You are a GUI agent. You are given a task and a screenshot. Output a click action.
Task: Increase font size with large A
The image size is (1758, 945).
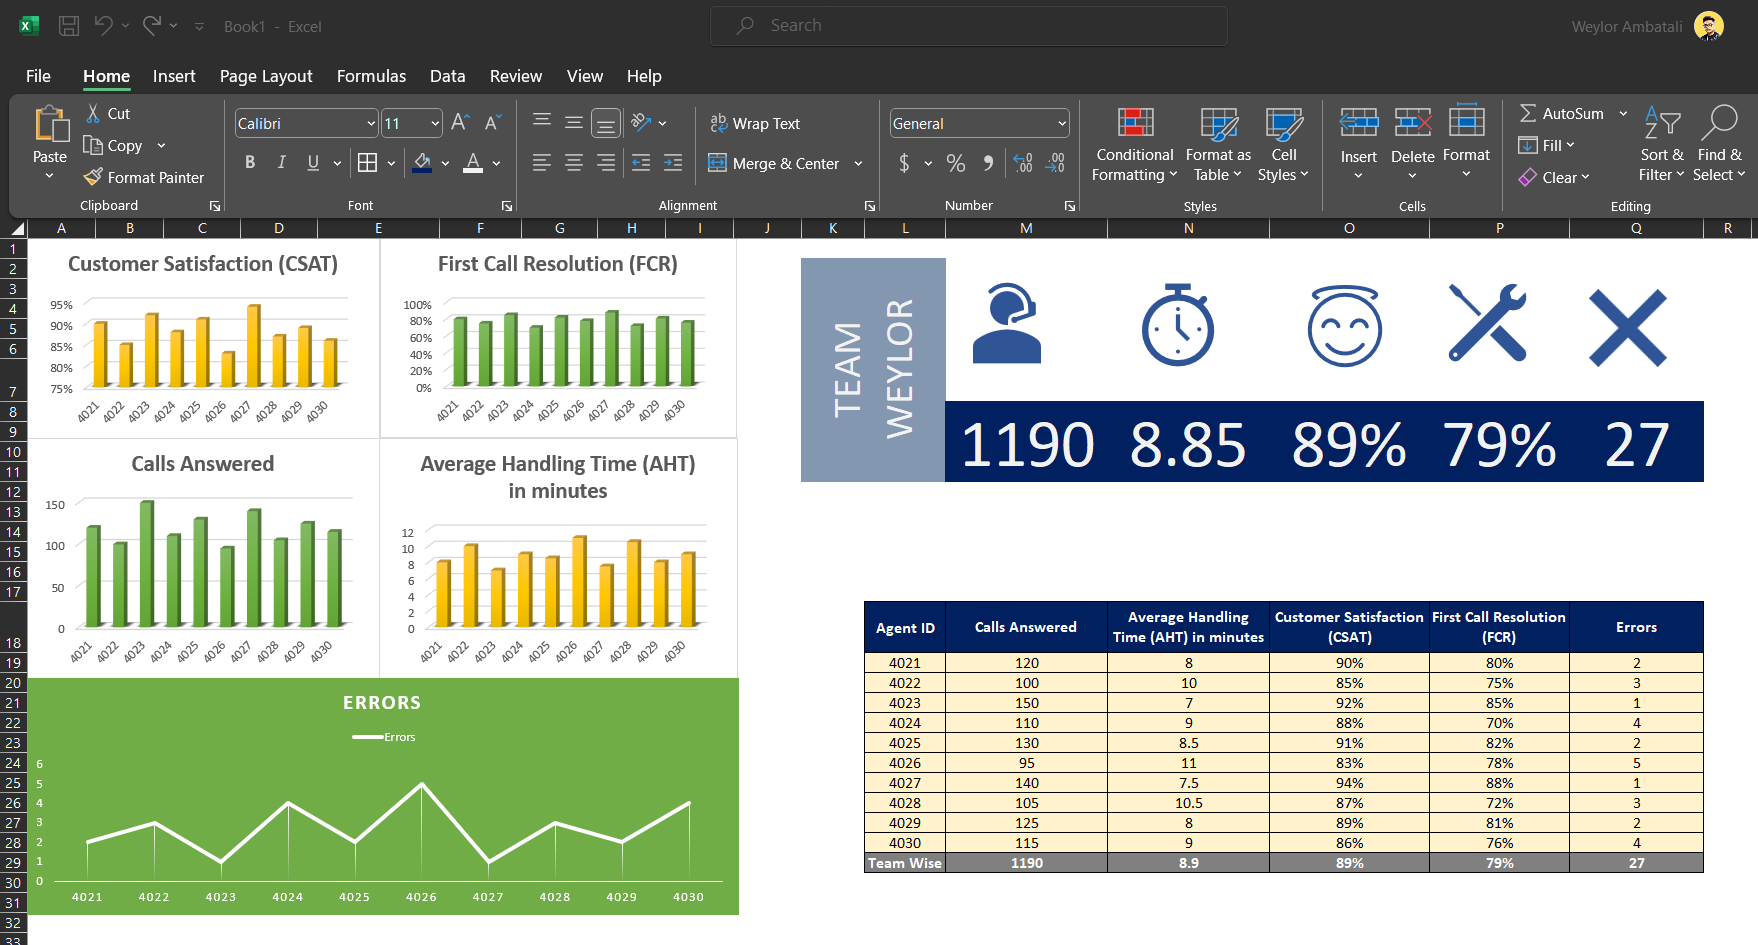tap(460, 122)
